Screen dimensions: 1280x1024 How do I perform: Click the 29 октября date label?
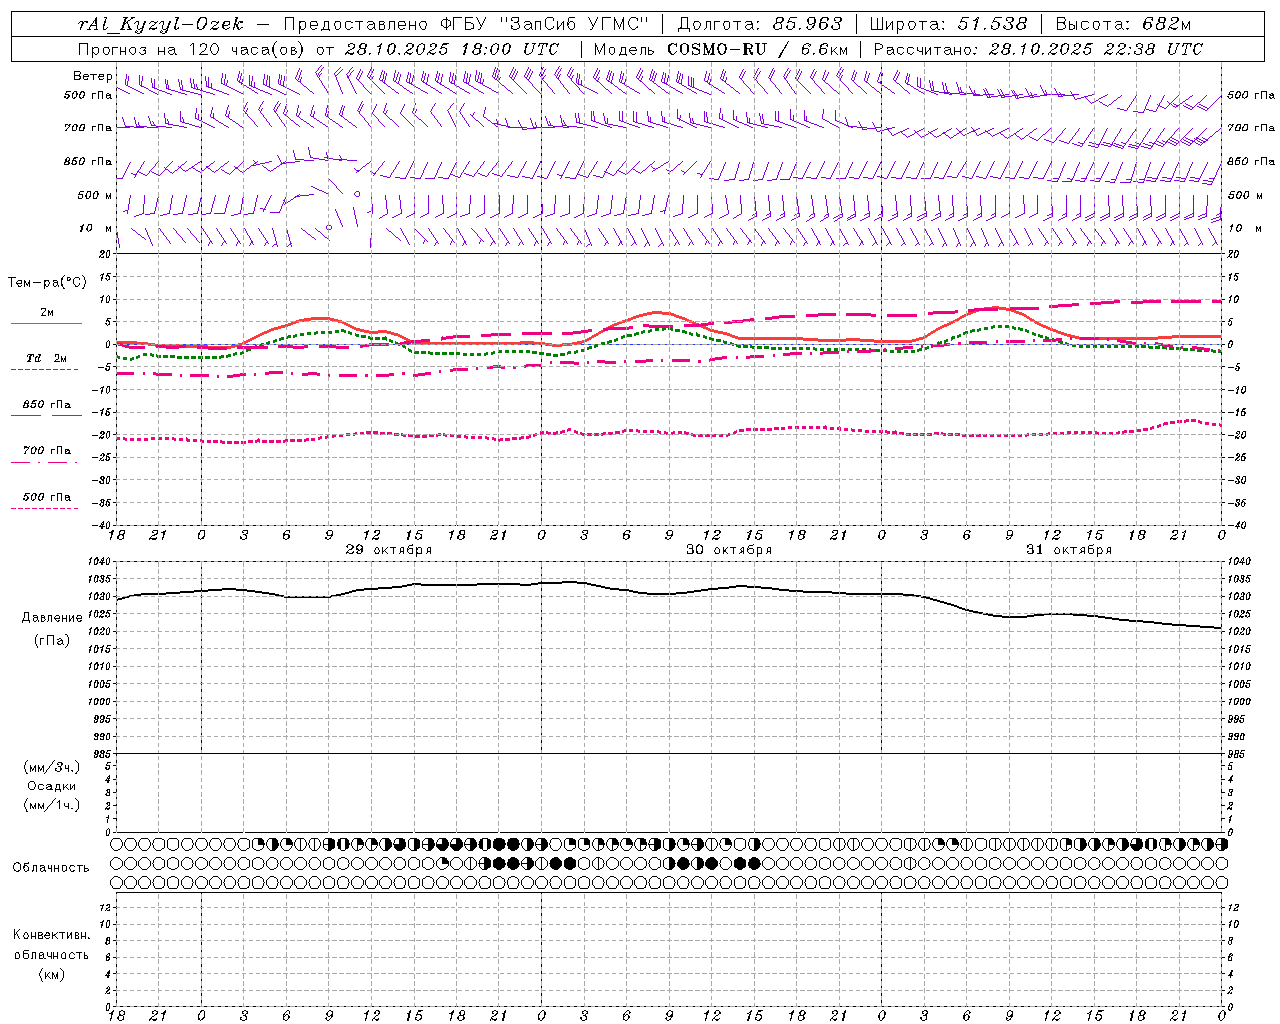389,550
